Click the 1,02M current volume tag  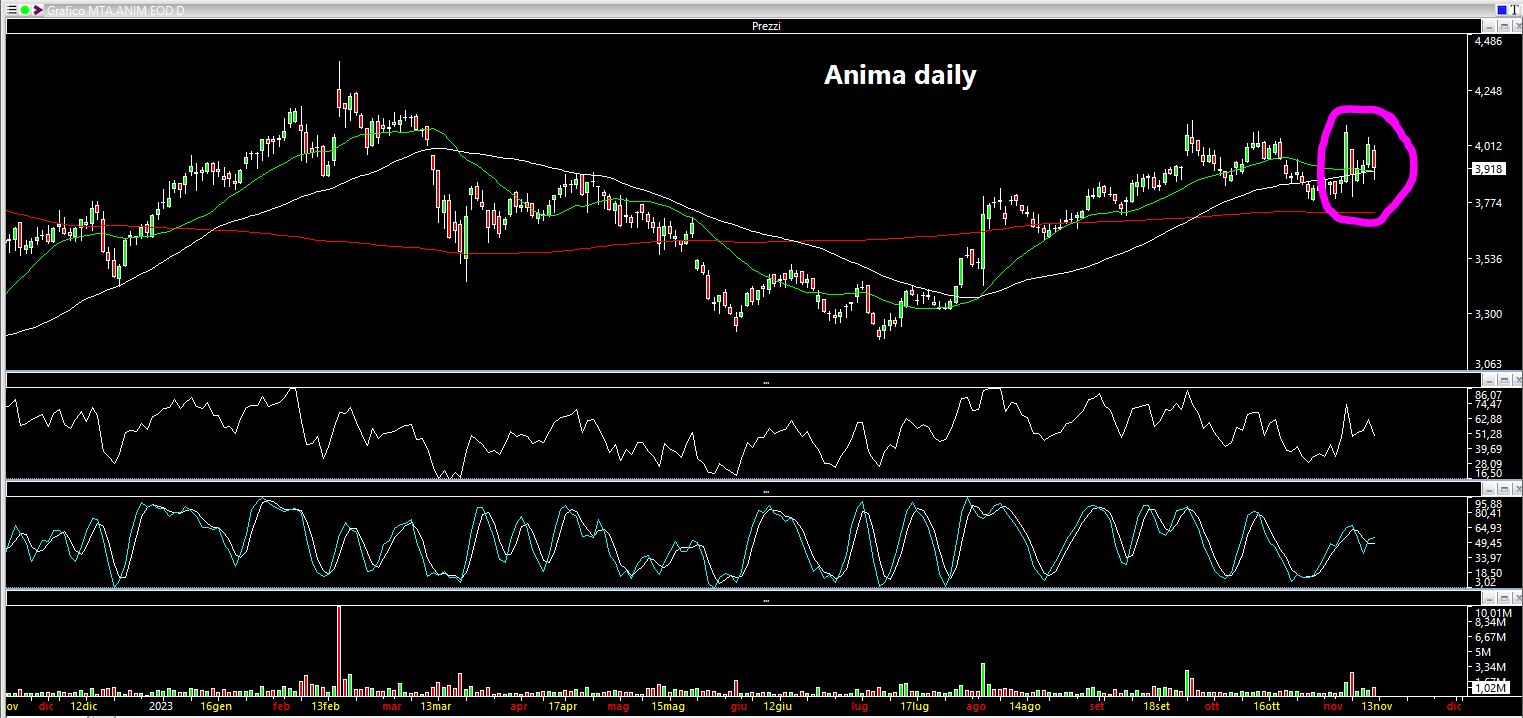tap(1489, 688)
